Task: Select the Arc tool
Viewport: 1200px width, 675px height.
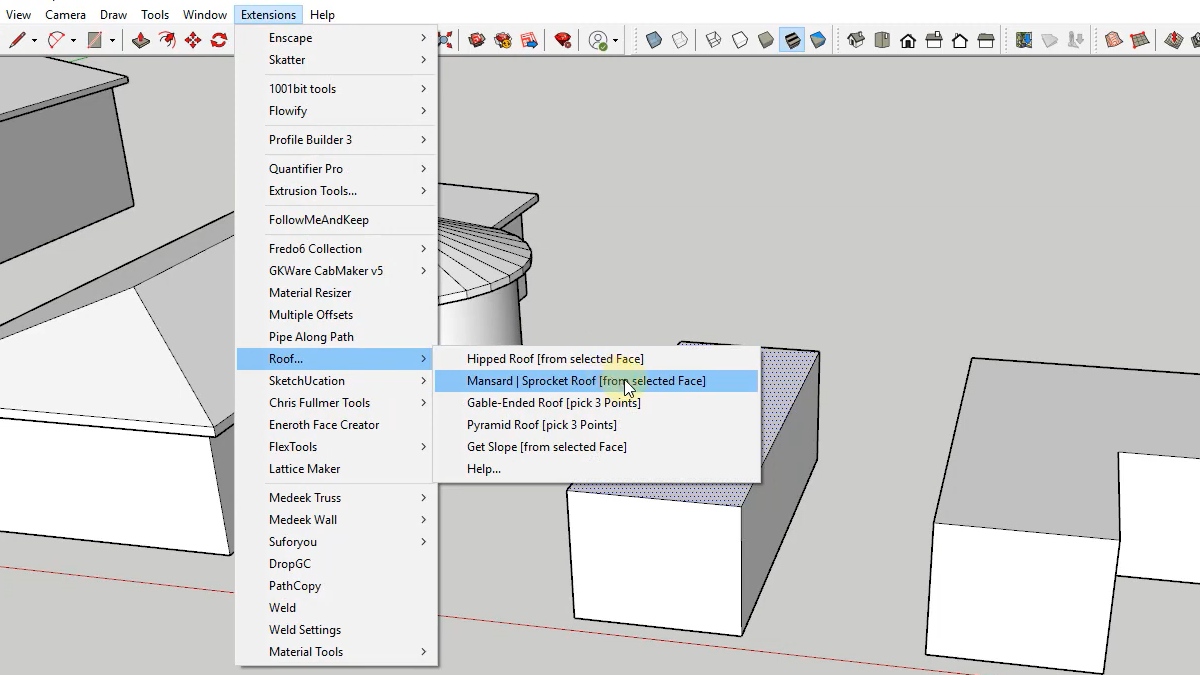Action: tap(57, 40)
